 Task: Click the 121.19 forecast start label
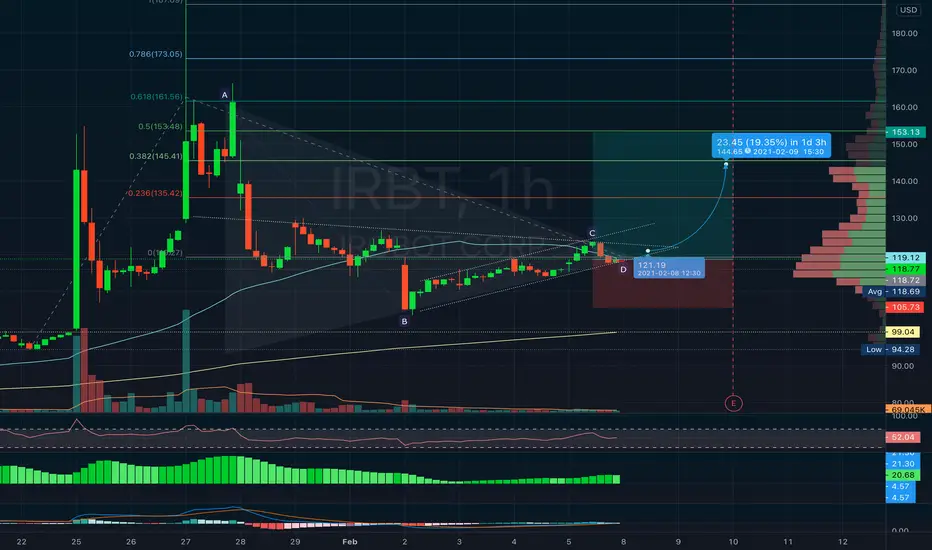pyautogui.click(x=669, y=269)
